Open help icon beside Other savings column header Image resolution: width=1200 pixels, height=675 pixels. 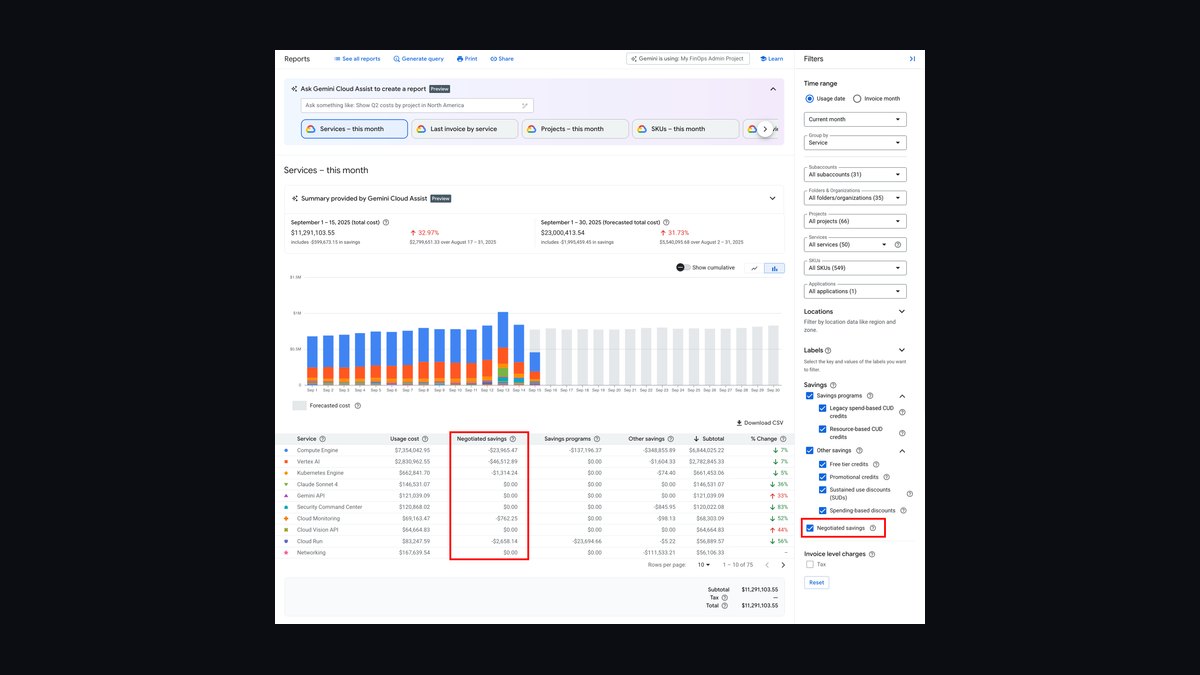pyautogui.click(x=672, y=439)
